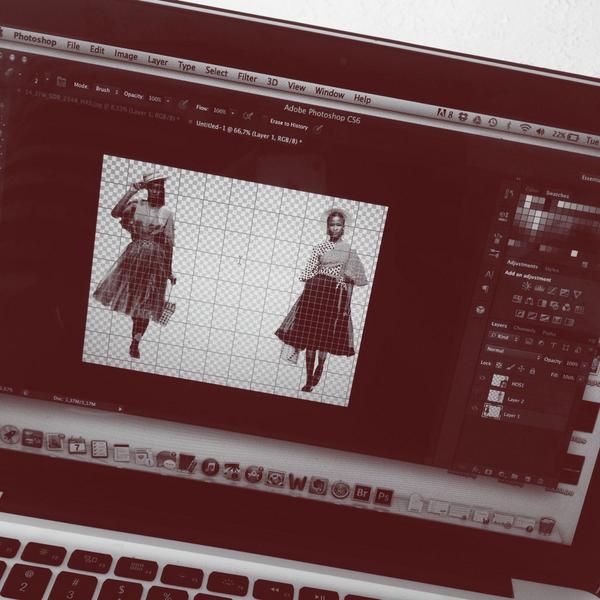
Task: Switch to the Styles panel tab
Action: pos(551,269)
